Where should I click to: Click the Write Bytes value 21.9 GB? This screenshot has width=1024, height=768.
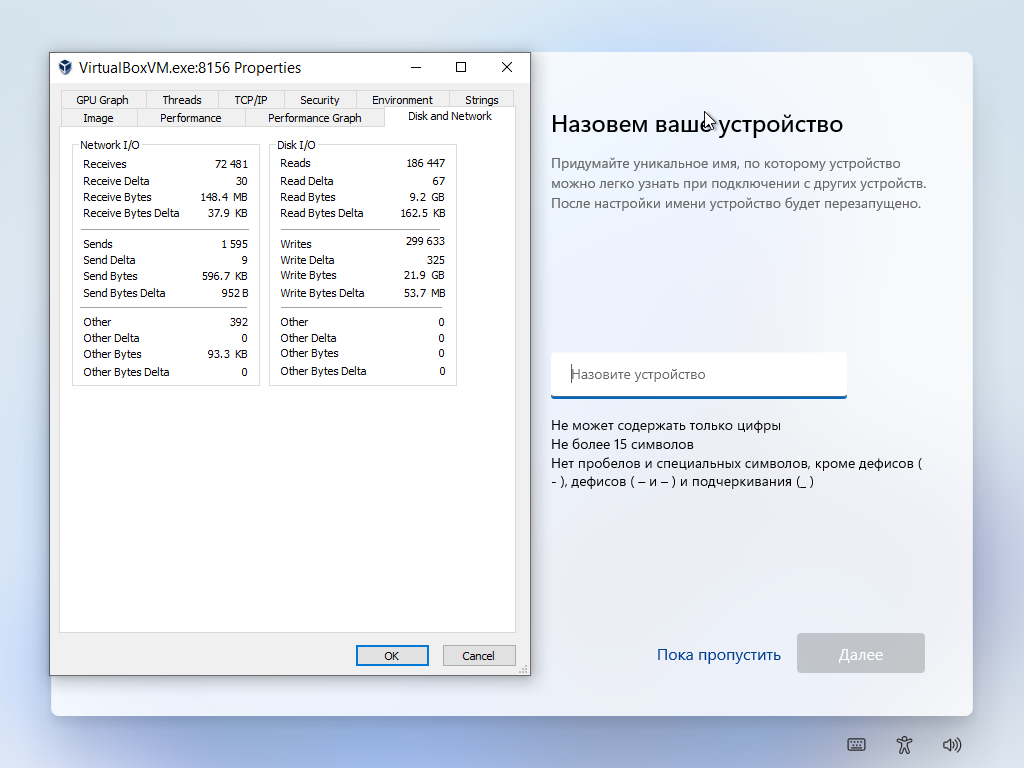click(424, 276)
